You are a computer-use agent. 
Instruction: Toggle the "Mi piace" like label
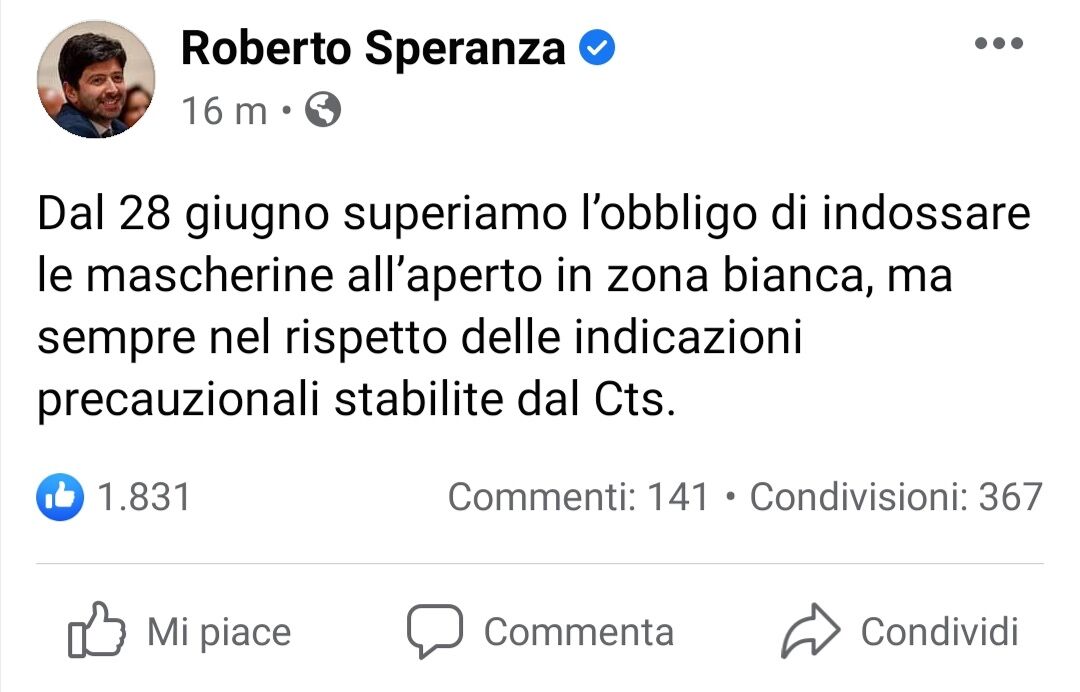[219, 632]
